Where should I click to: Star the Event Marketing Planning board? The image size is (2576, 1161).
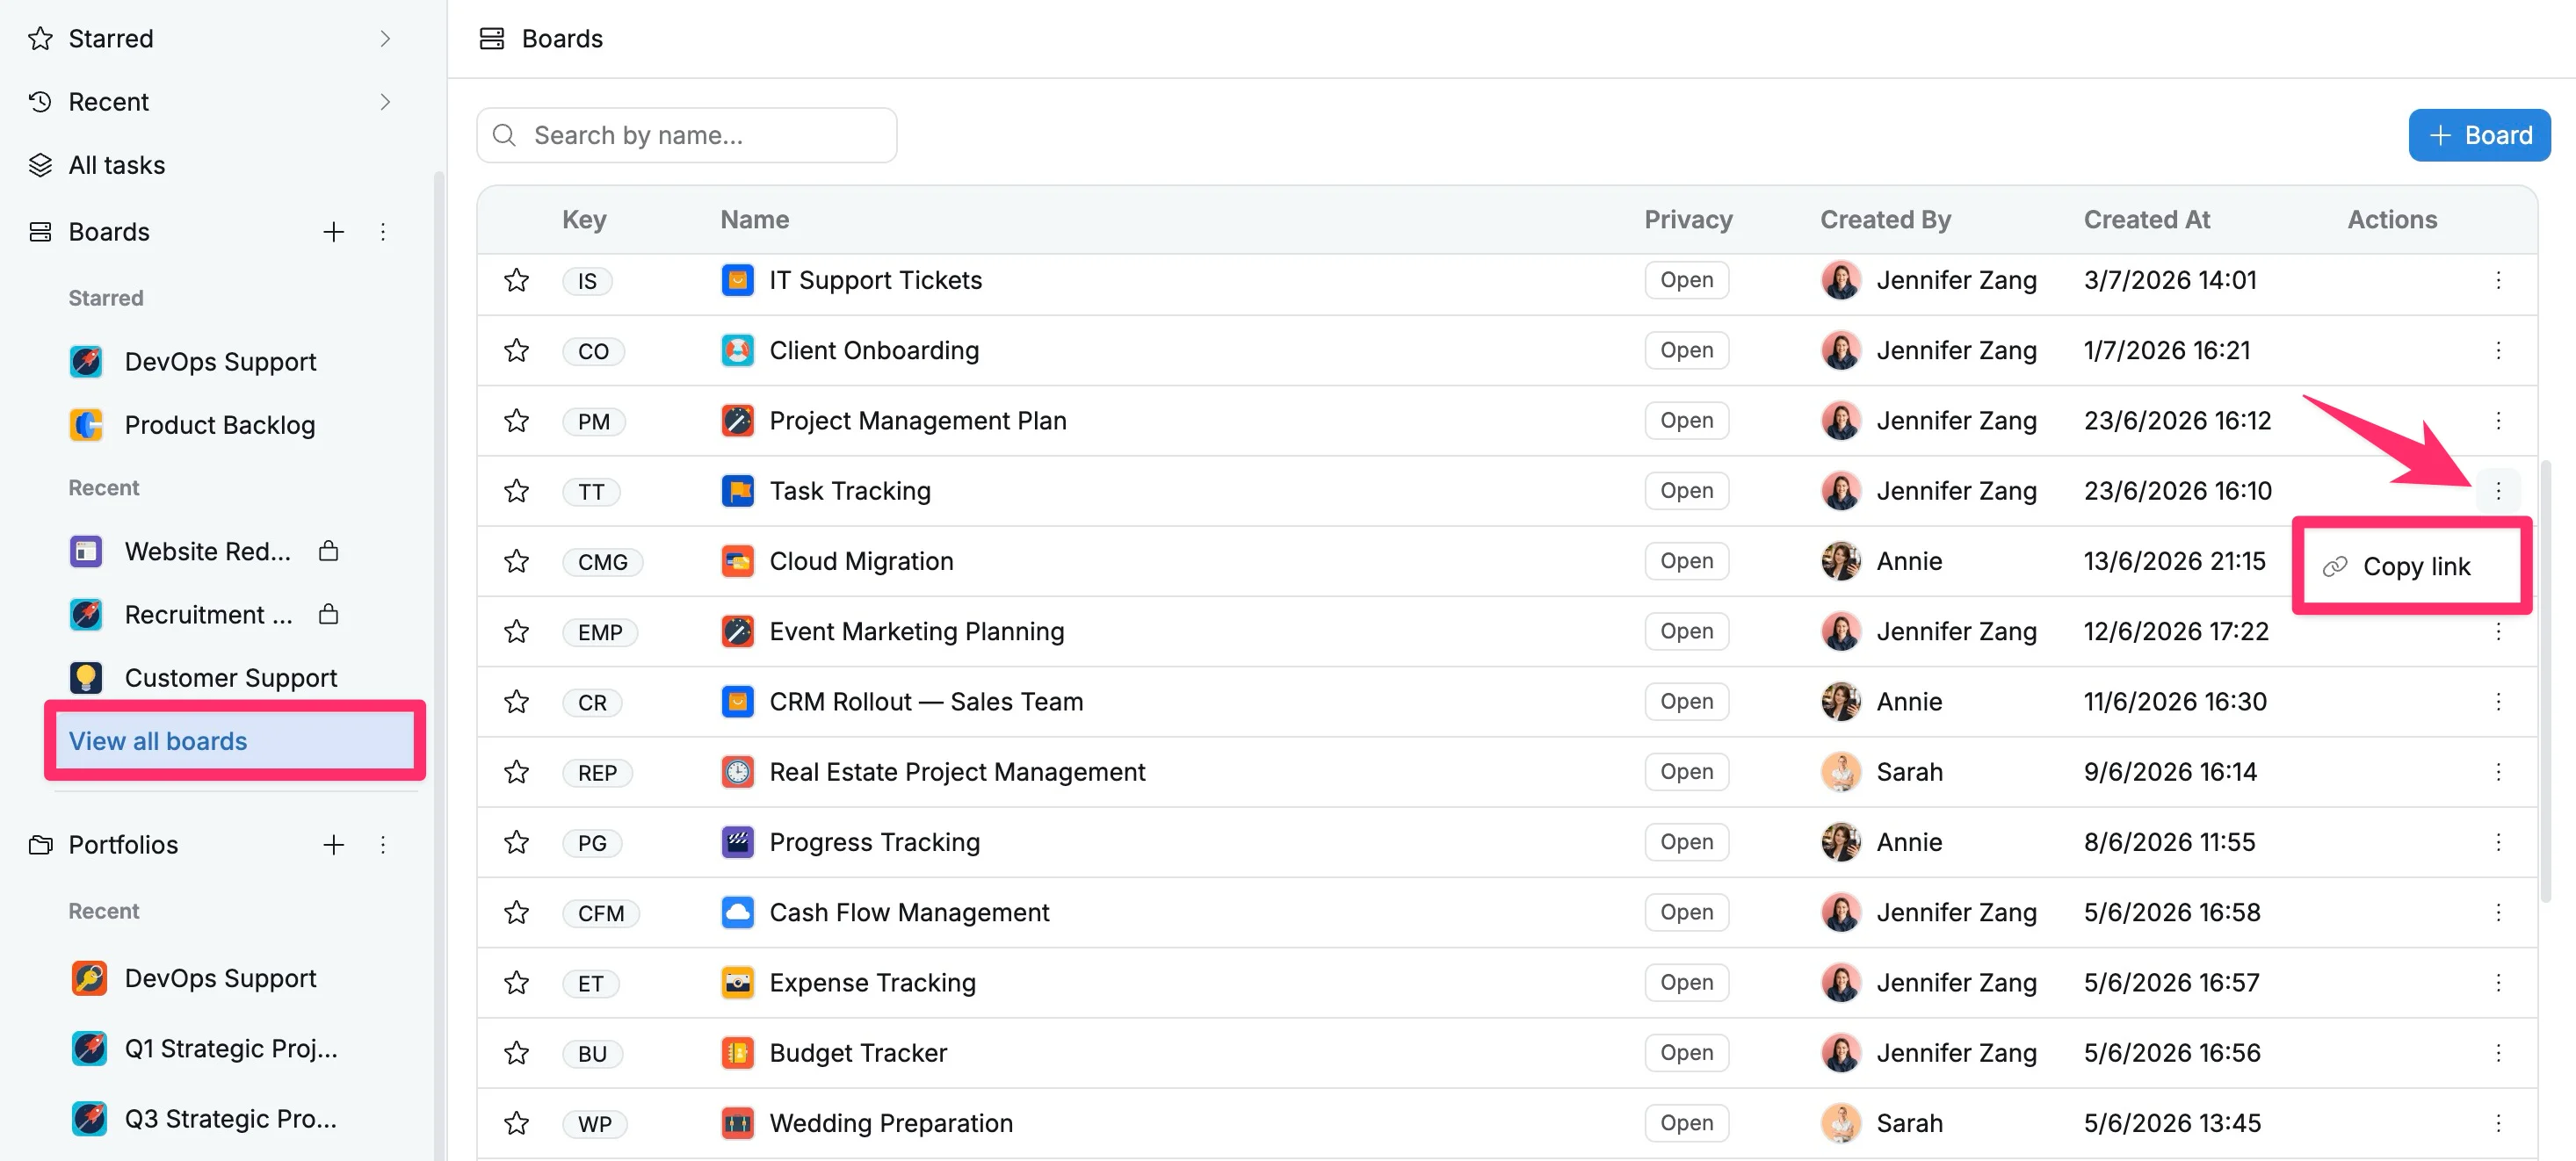point(516,631)
